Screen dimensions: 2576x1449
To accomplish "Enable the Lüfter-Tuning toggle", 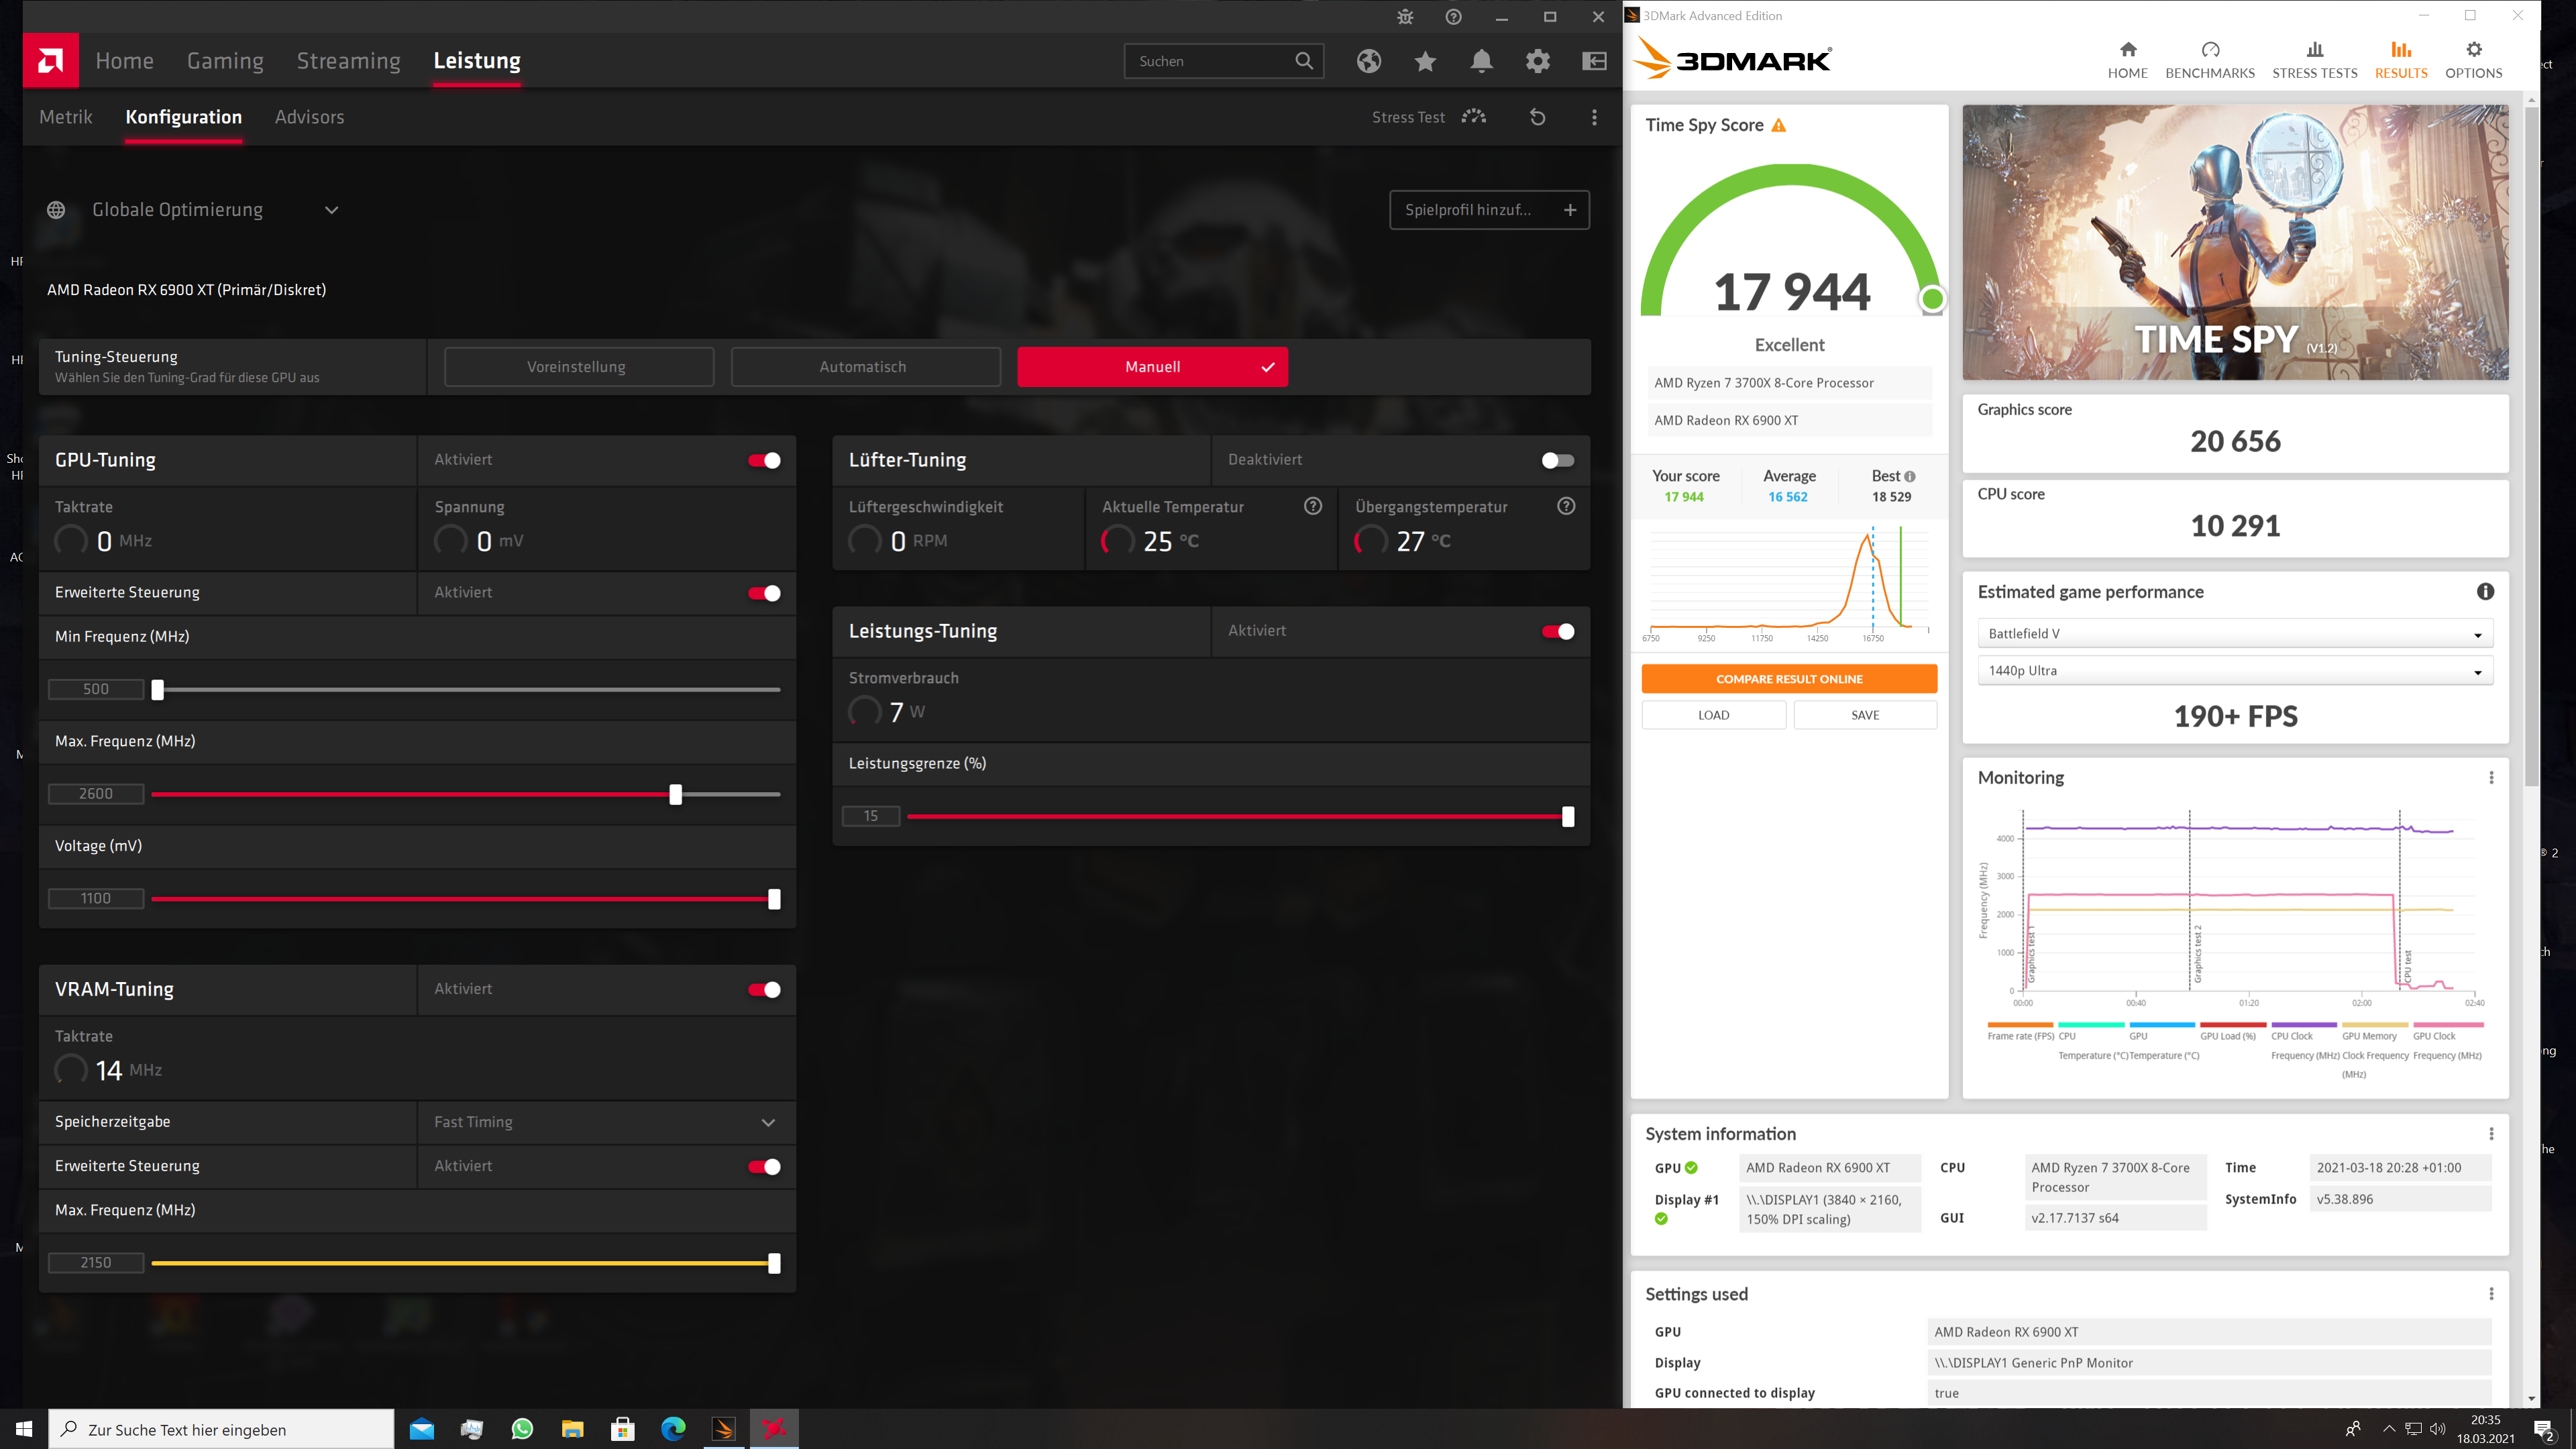I will 1557,460.
